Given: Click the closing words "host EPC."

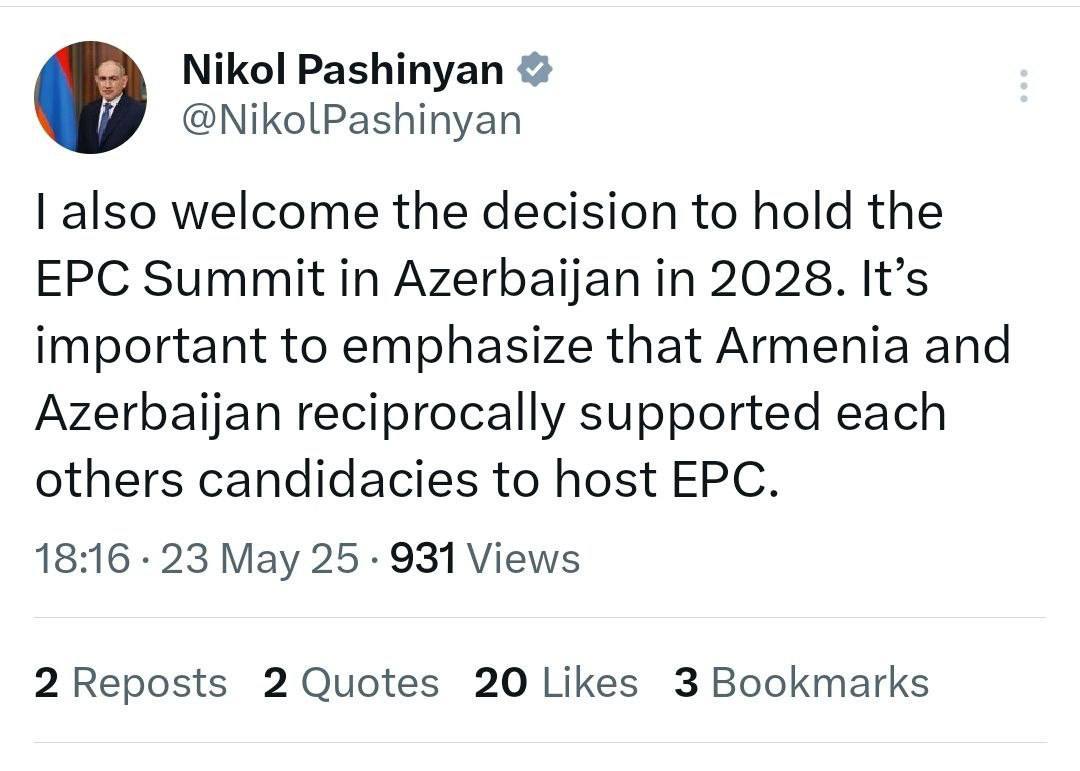Looking at the screenshot, I should pos(667,479).
